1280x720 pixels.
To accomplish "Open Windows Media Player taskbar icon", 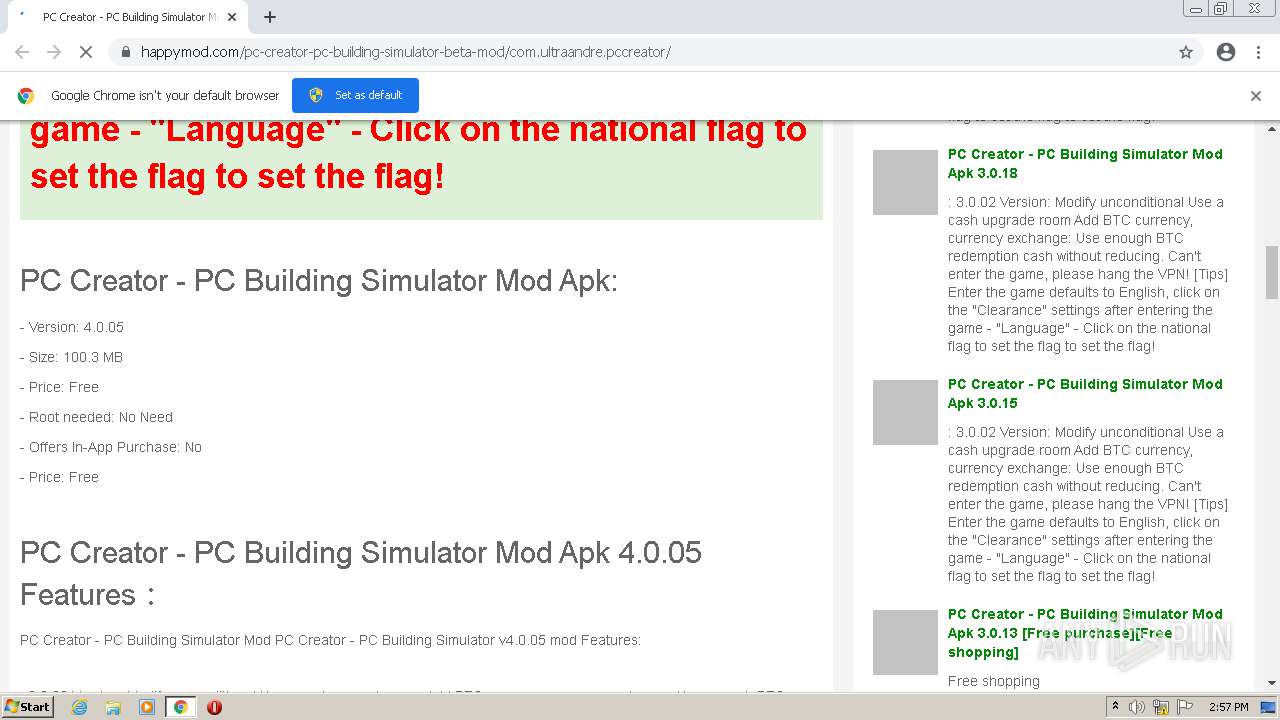I will 147,707.
